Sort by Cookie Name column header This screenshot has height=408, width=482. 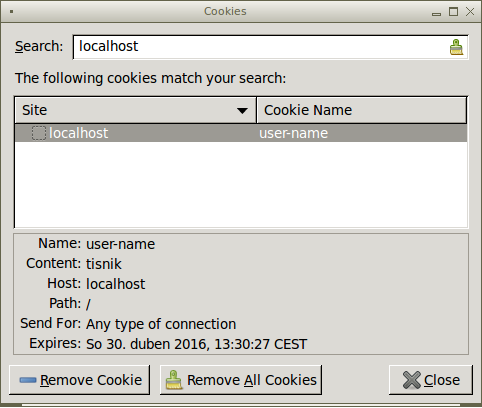pyautogui.click(x=362, y=110)
